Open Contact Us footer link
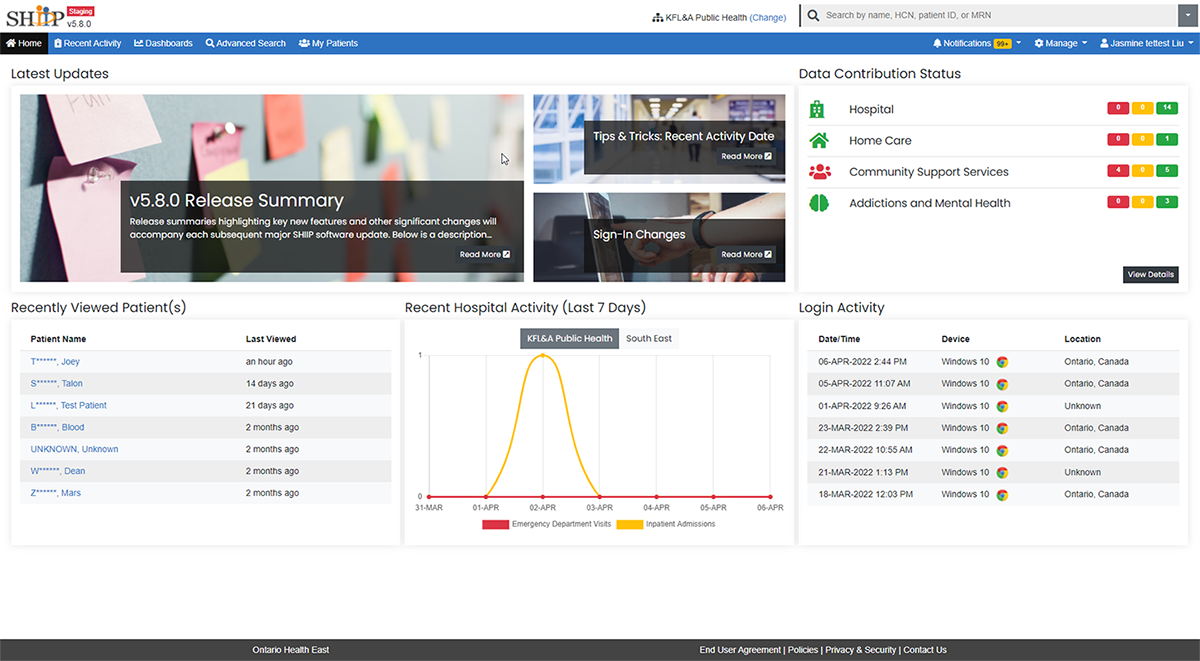The image size is (1200, 661). click(925, 650)
